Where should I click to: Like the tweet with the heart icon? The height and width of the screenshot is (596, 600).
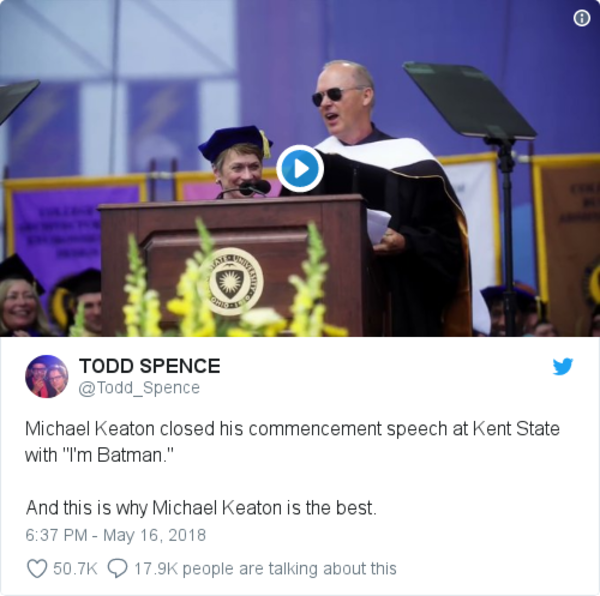pos(37,568)
